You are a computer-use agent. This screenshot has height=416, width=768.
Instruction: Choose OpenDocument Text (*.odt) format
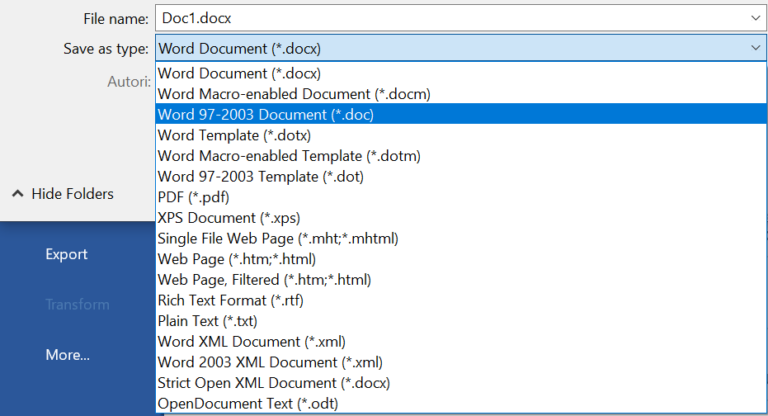click(460, 403)
